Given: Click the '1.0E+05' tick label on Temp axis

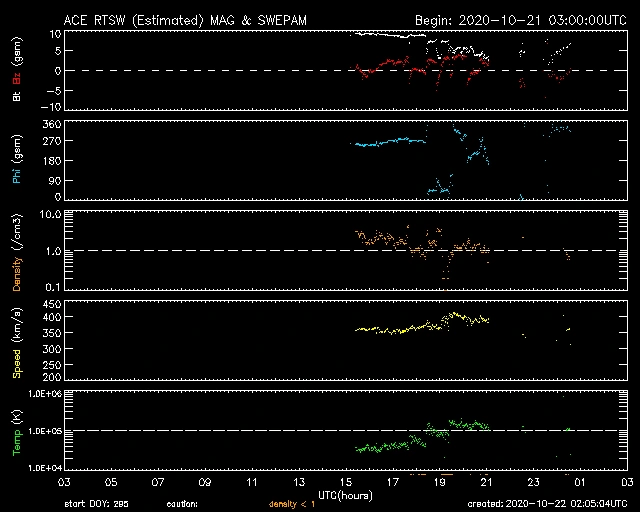Looking at the screenshot, I should pyautogui.click(x=45, y=431).
